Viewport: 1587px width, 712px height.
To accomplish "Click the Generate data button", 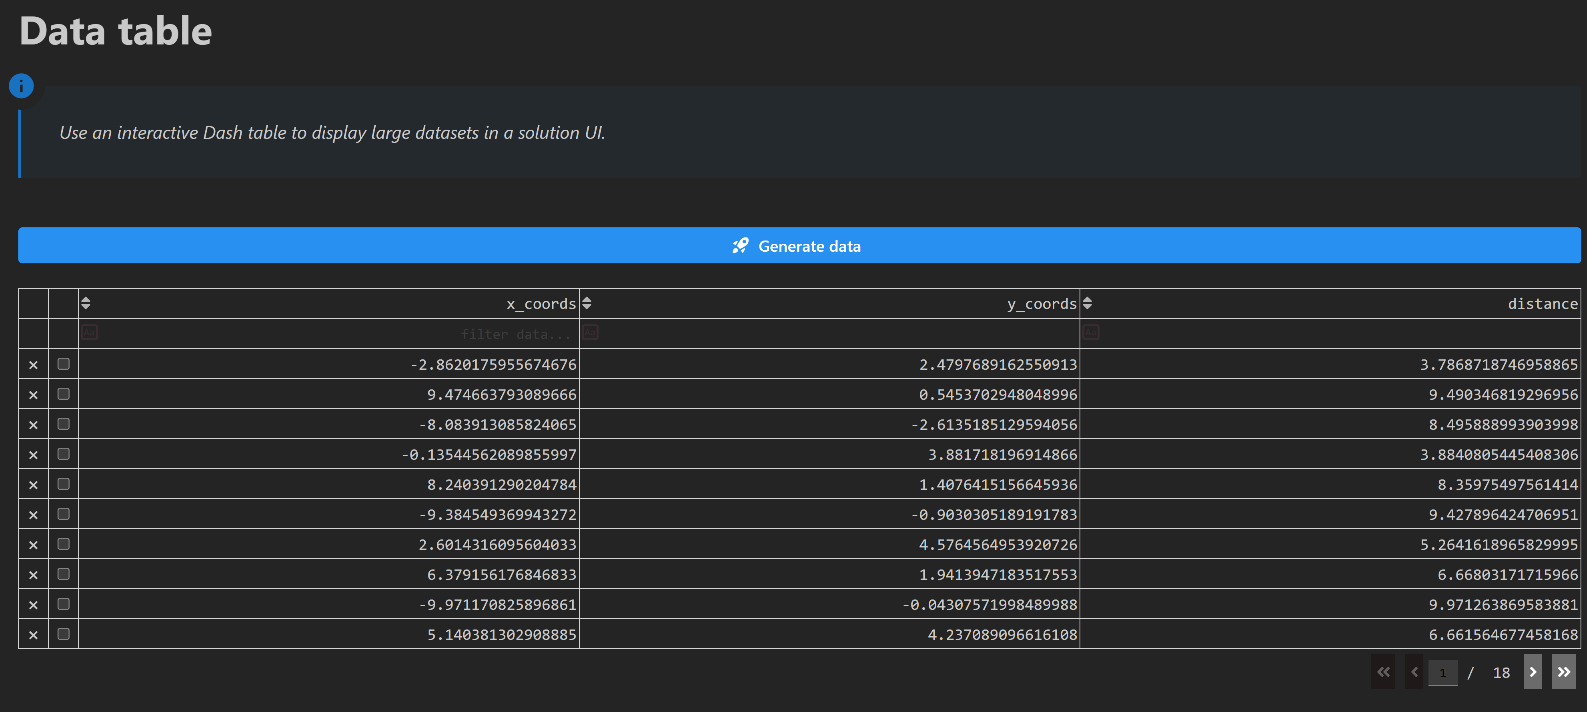I will pos(799,245).
